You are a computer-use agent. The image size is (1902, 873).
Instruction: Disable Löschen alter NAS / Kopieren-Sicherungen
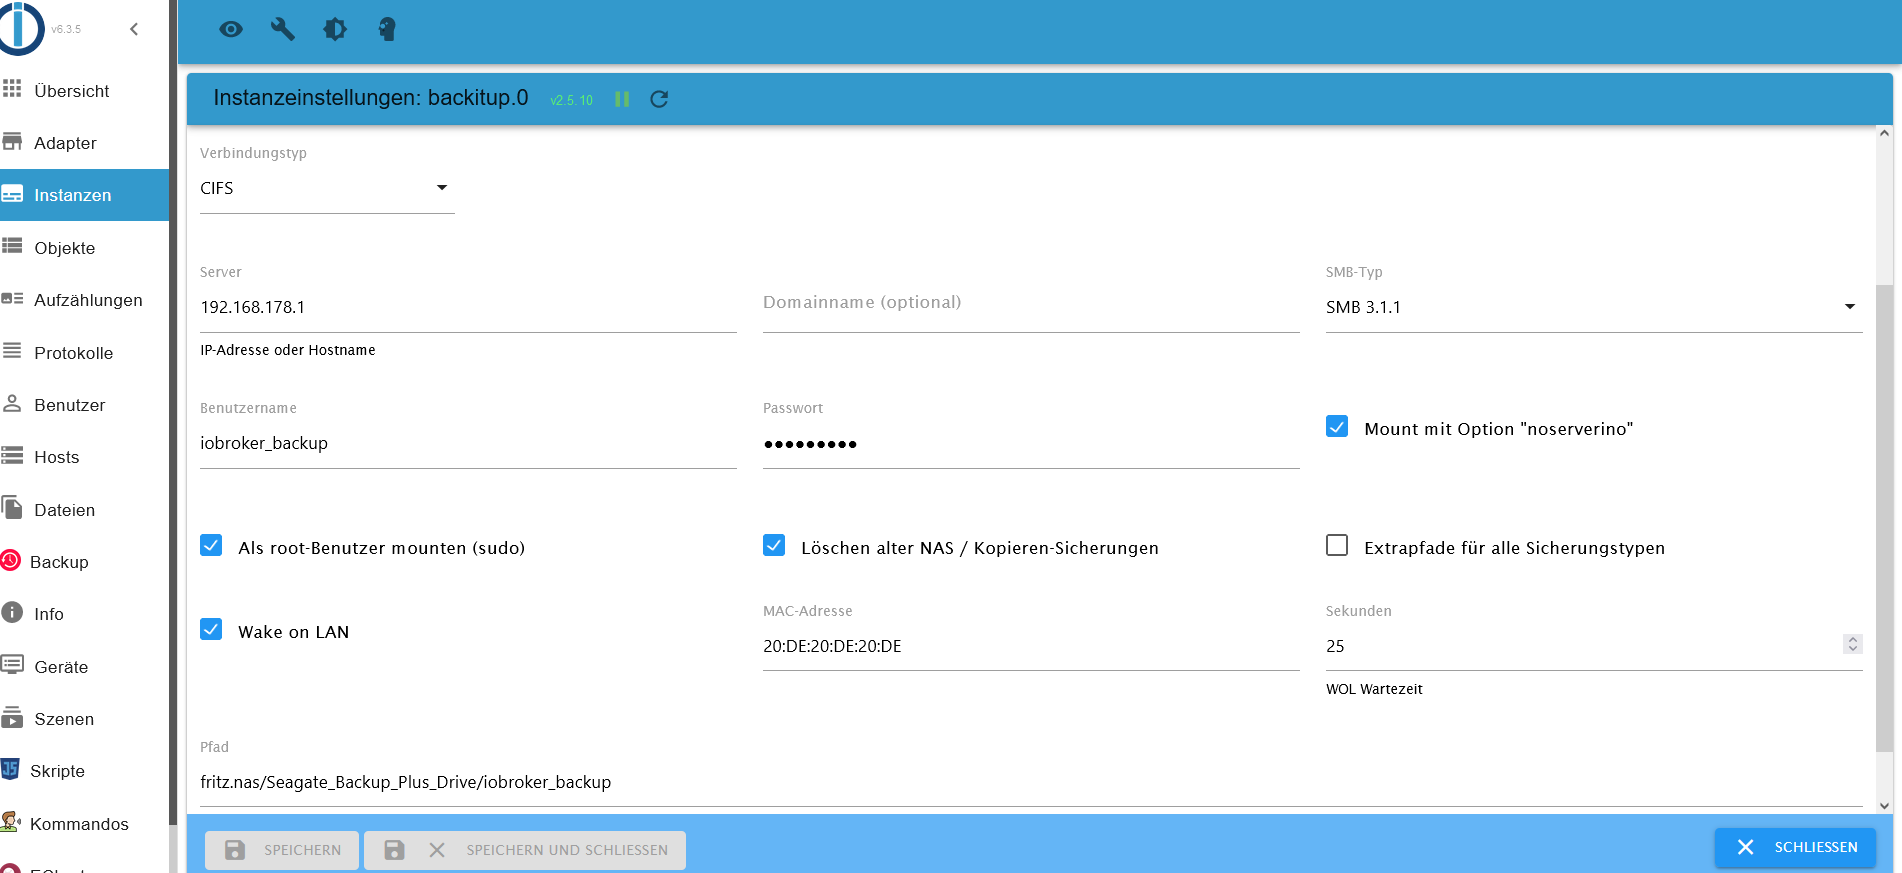[x=774, y=546]
